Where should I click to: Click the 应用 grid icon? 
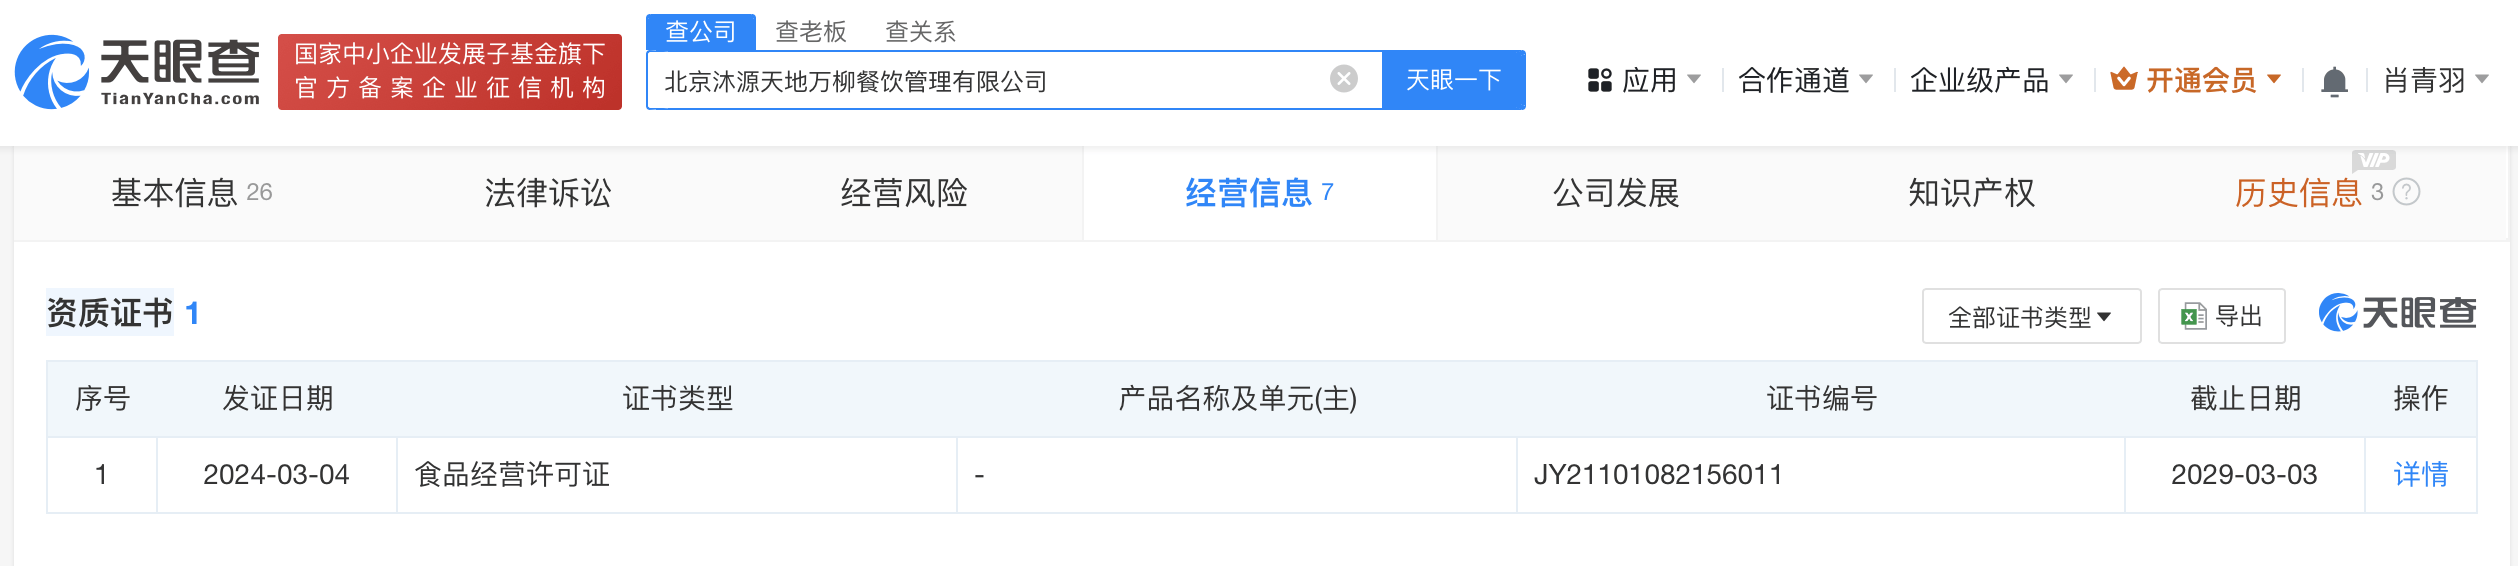click(x=1600, y=80)
